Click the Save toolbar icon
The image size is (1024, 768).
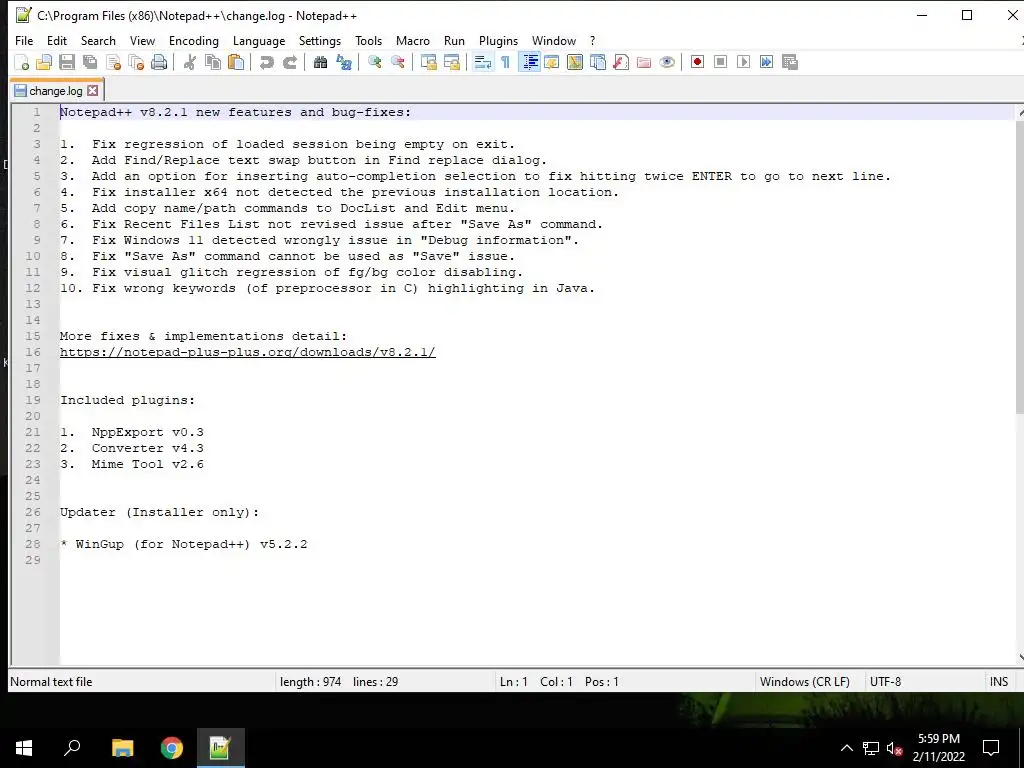coord(67,63)
